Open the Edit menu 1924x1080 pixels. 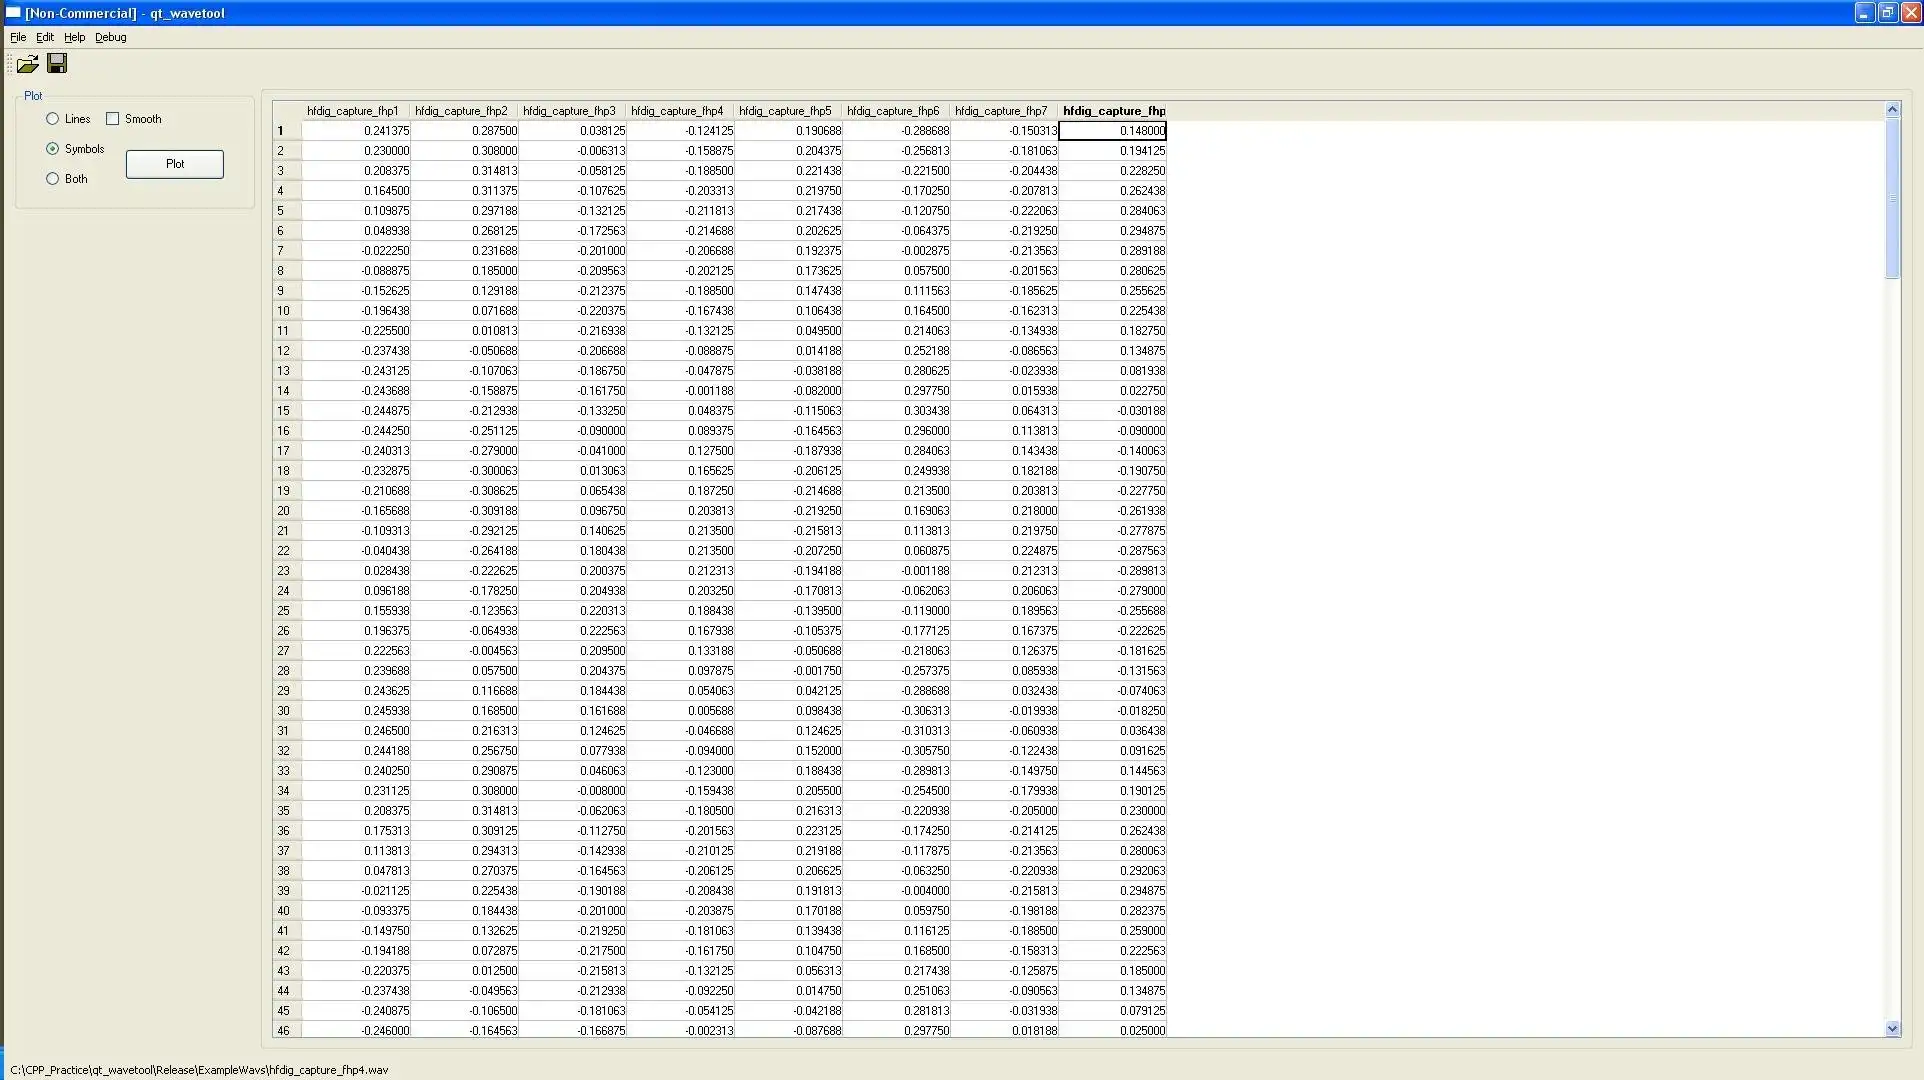coord(45,37)
